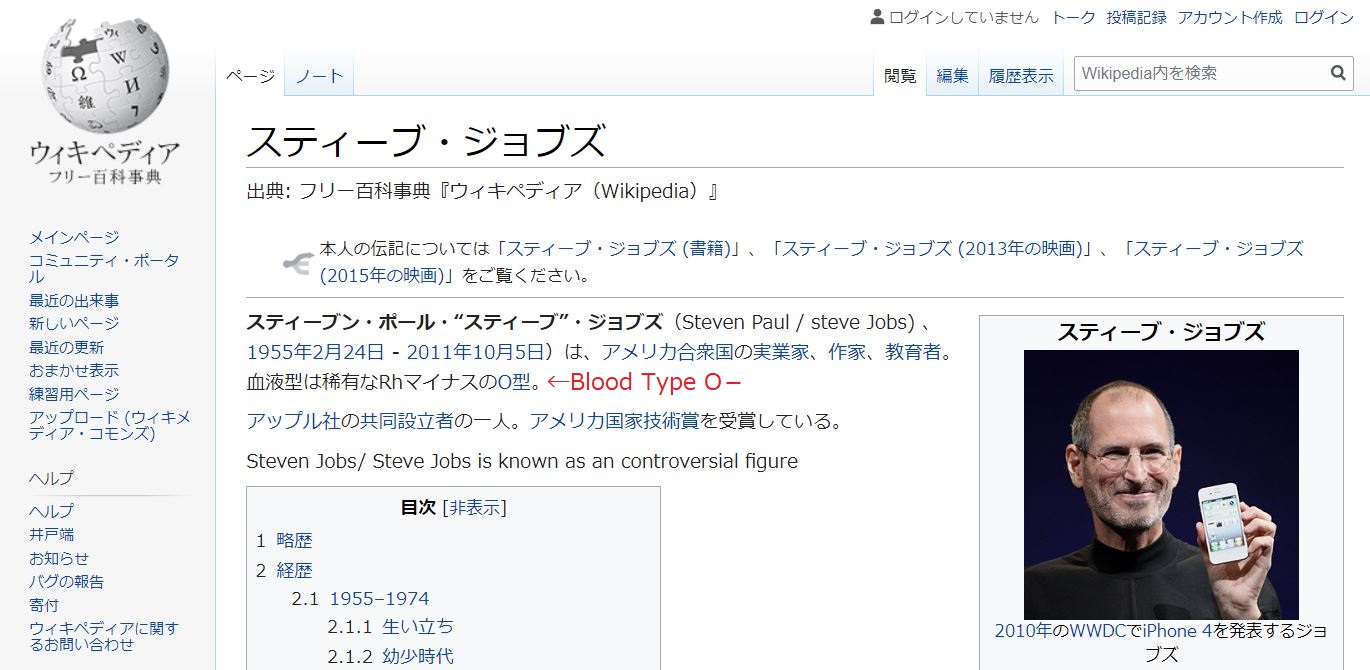Open the アメリカ国家技術賞 link
The height and width of the screenshot is (670, 1370).
point(614,421)
